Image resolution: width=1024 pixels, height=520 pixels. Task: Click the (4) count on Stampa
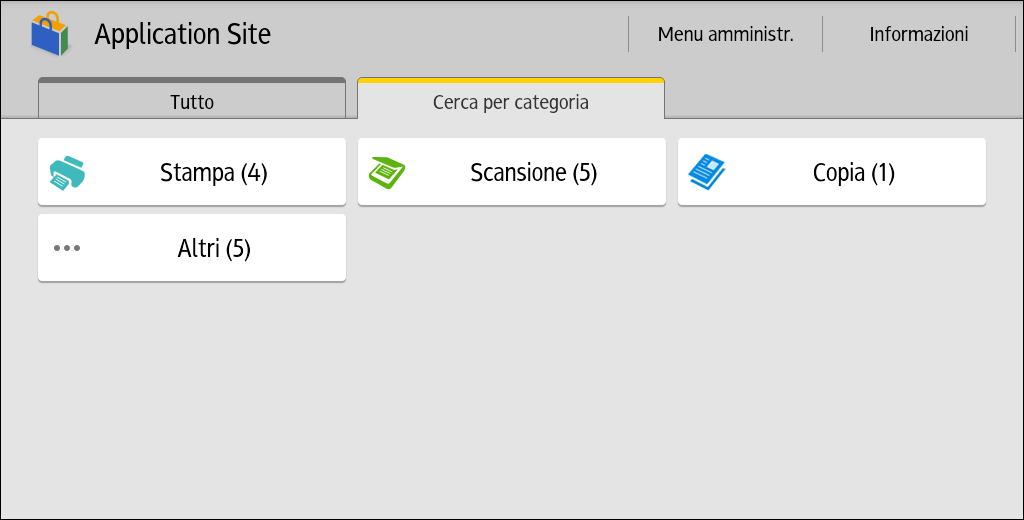[254, 173]
